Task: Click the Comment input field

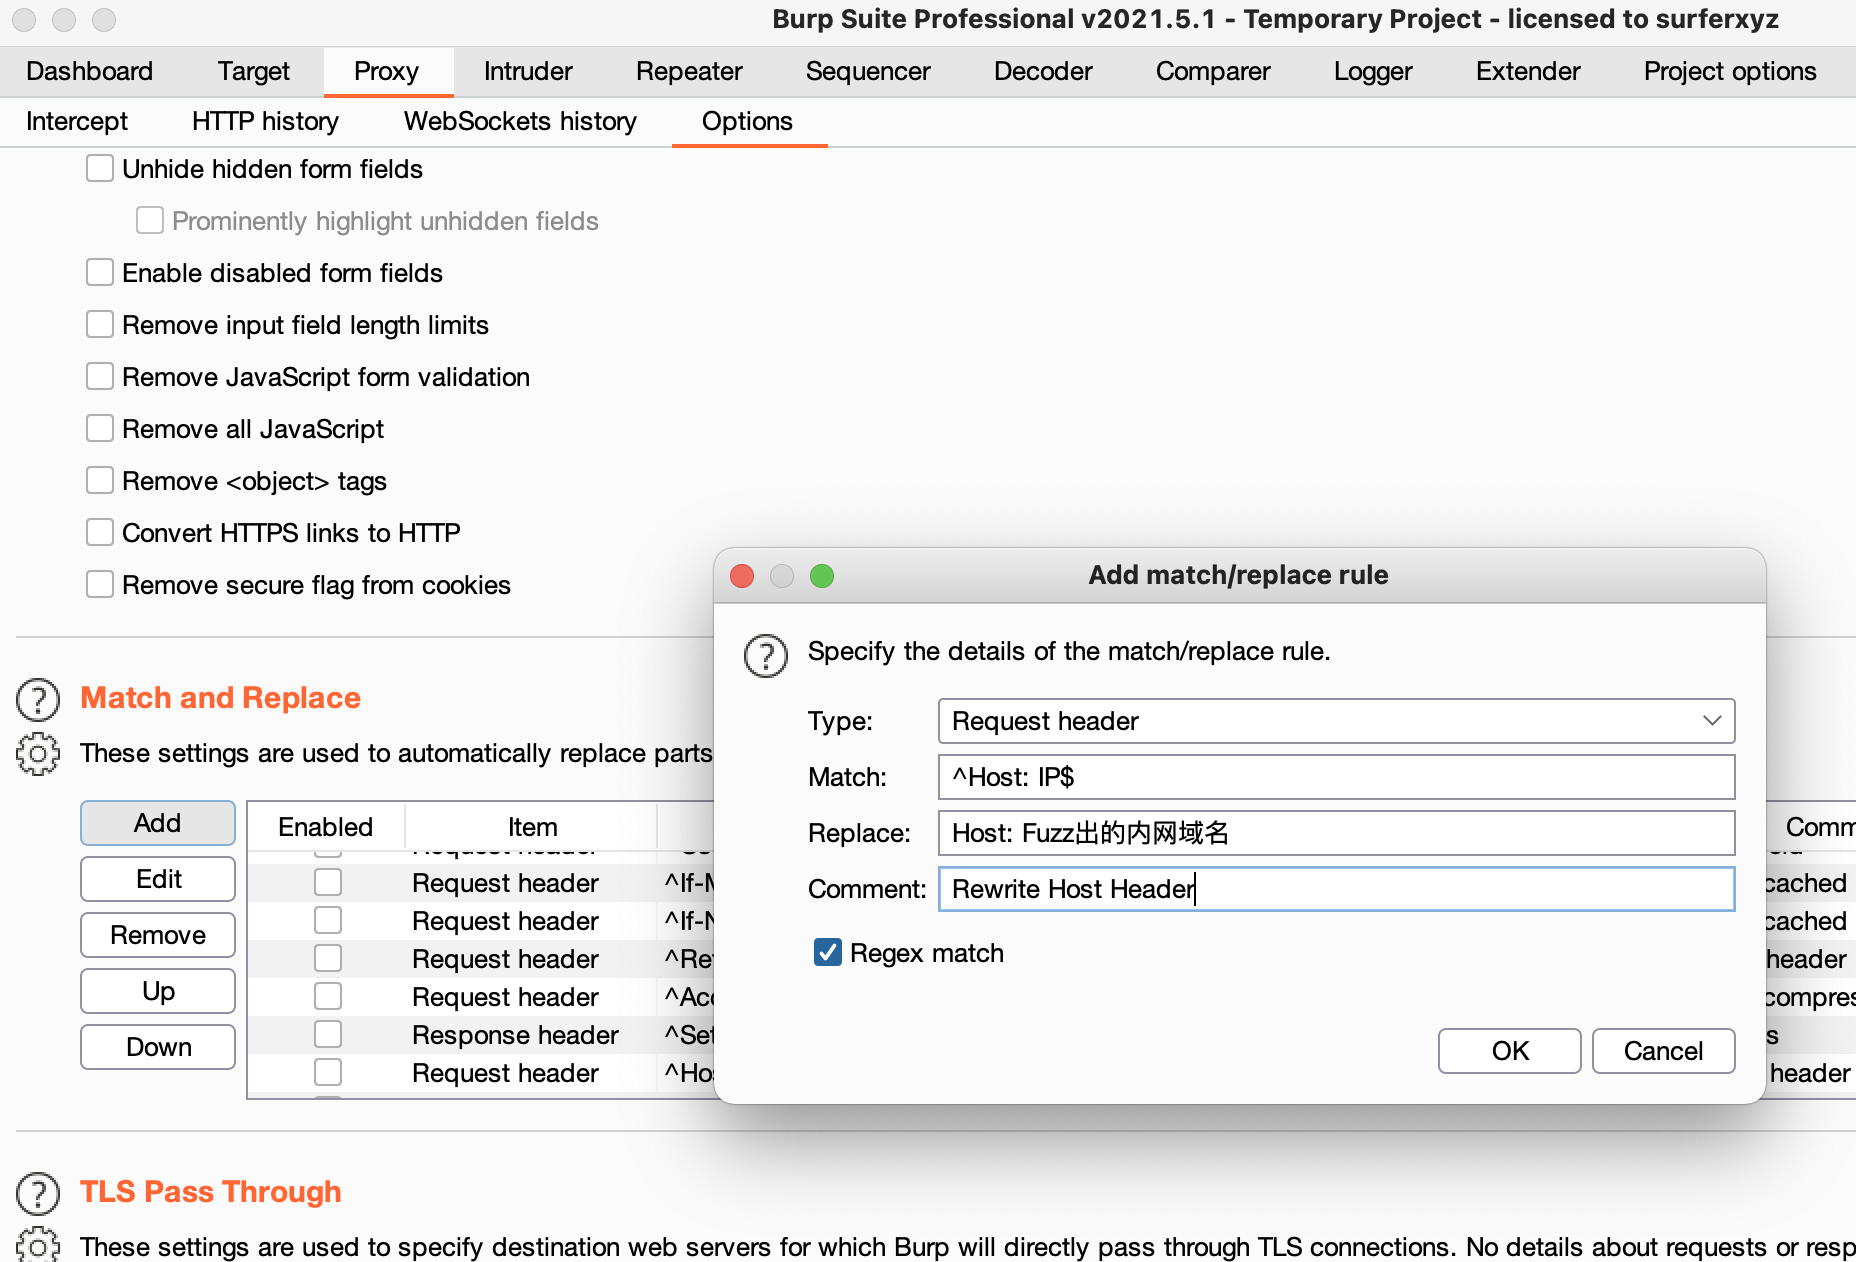Action: pyautogui.click(x=1336, y=889)
